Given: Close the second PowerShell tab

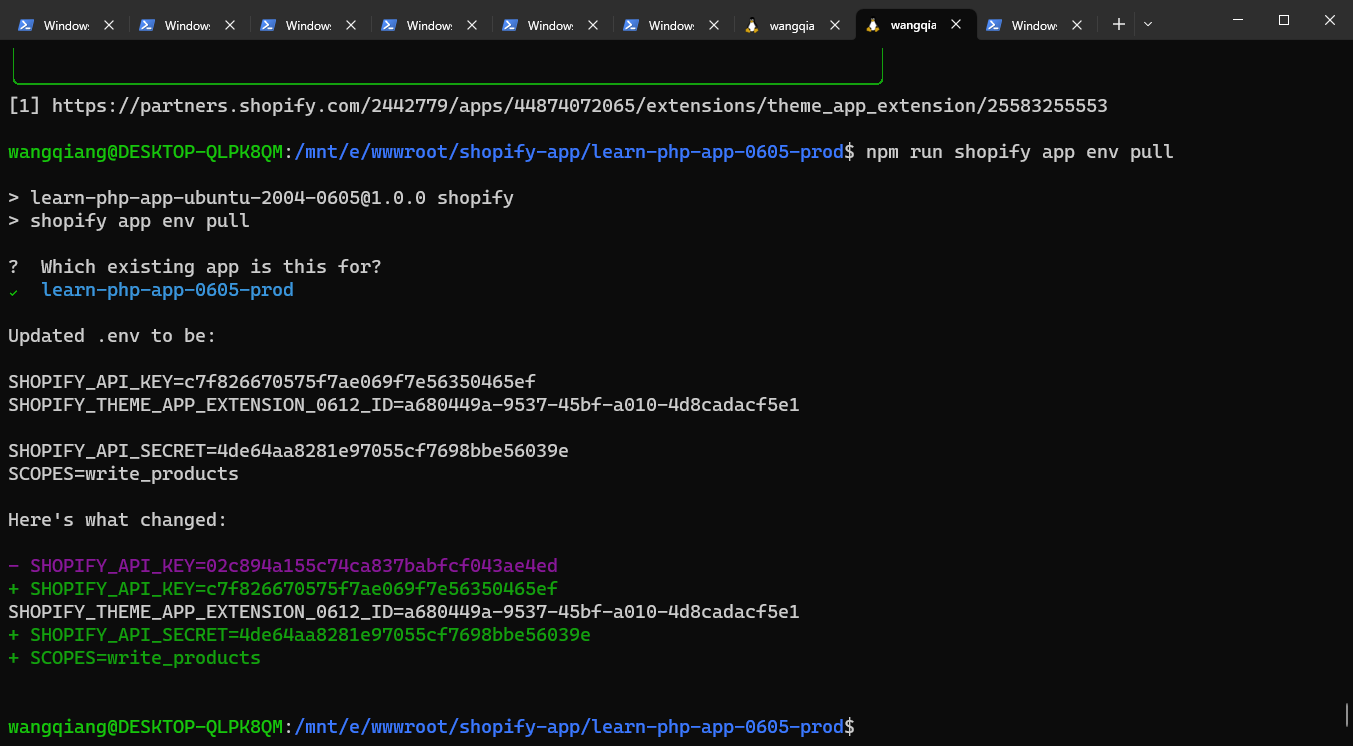Looking at the screenshot, I should pyautogui.click(x=230, y=25).
